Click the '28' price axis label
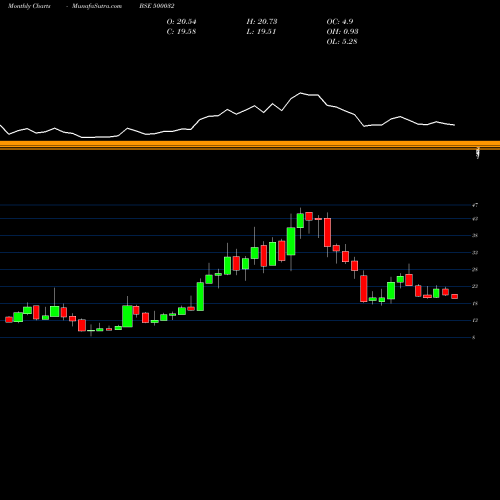The image size is (500, 500). (475, 269)
